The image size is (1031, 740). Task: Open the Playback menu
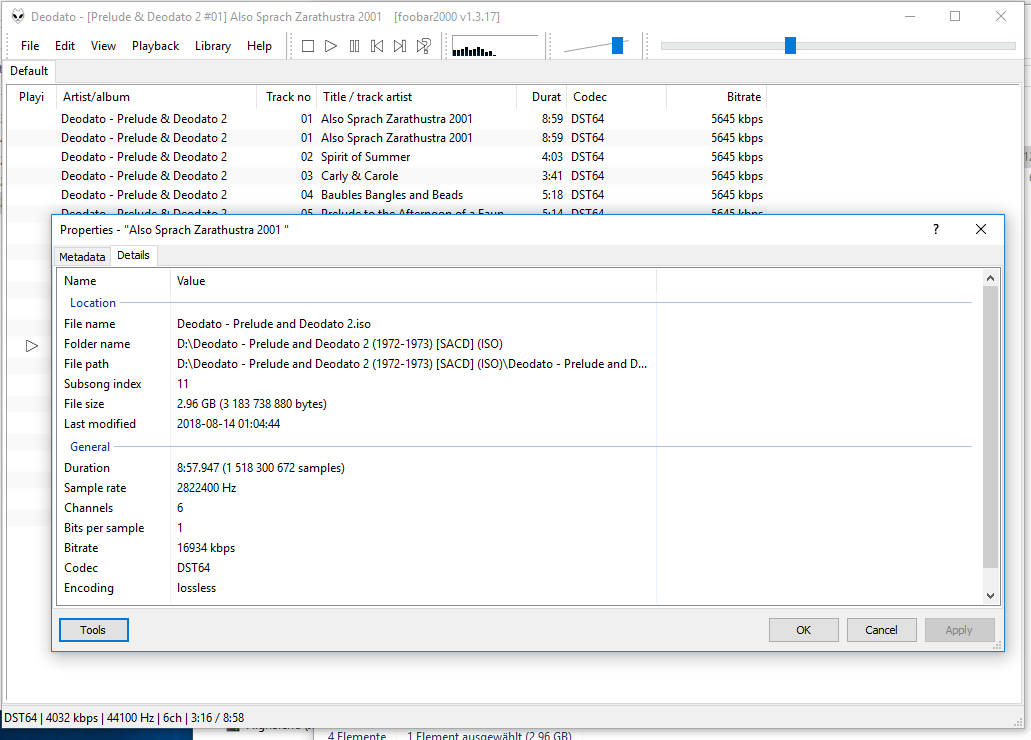click(155, 46)
